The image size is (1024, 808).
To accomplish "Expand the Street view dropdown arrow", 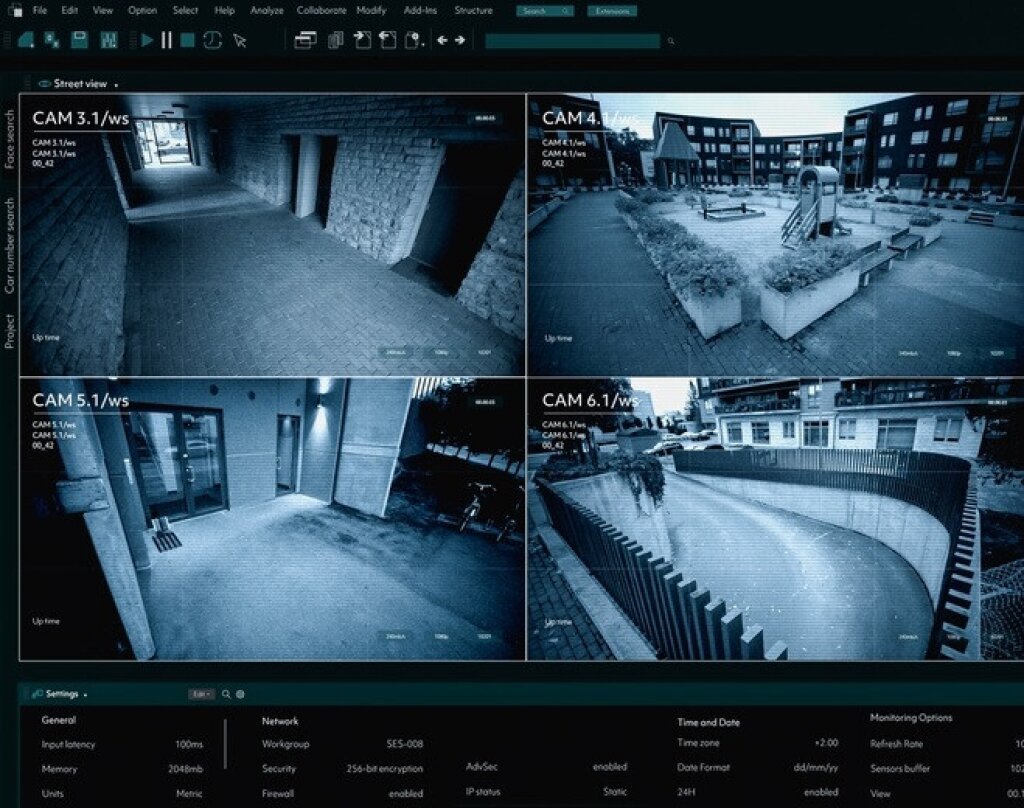I will click(116, 85).
